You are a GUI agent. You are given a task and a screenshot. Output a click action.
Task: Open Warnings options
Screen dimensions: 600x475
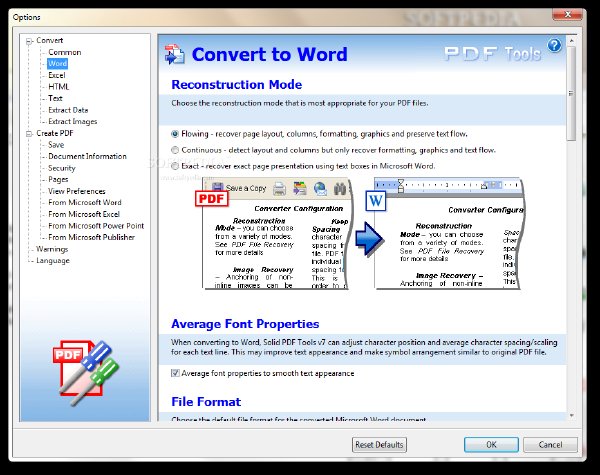point(52,249)
